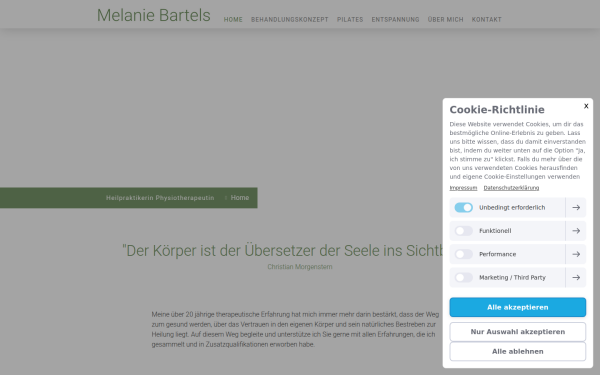Go to the Home menu item
Screen dimensions: 600x375
tap(233, 20)
